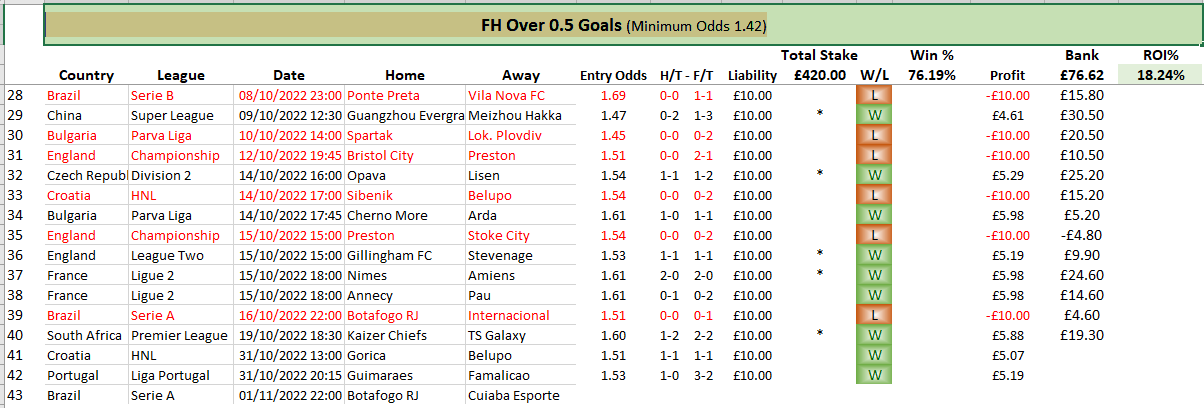
Task: Click the Bank total £76.62 cell
Action: [1078, 74]
